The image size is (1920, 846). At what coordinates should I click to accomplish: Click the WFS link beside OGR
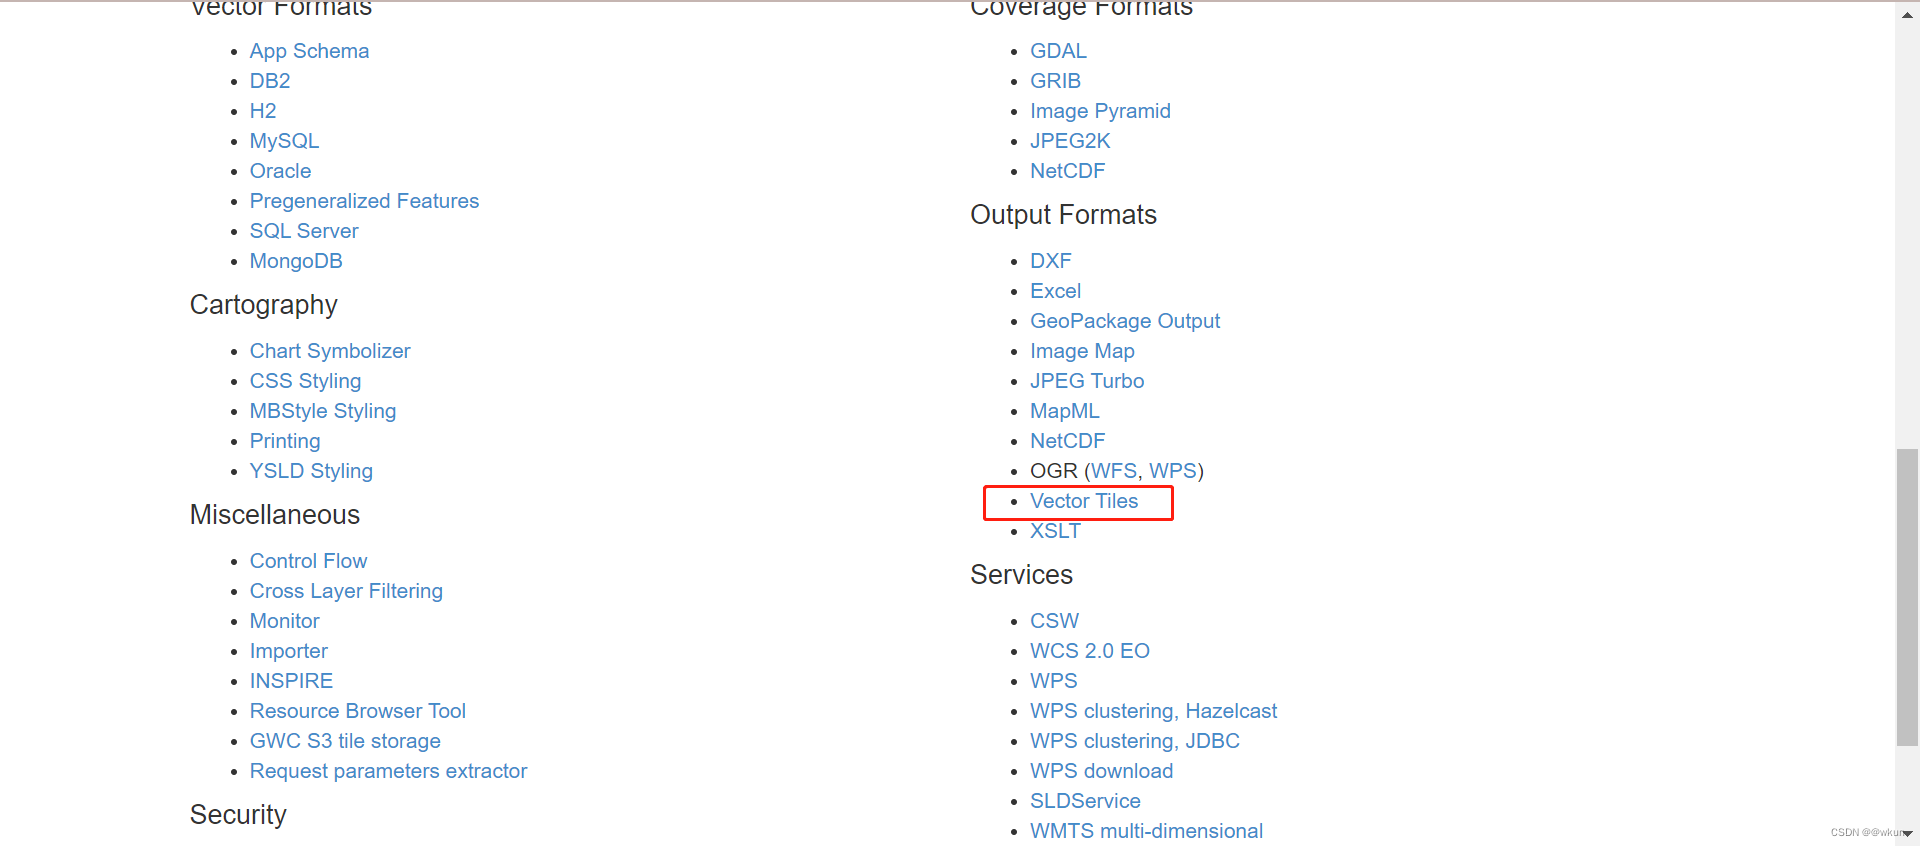1114,471
